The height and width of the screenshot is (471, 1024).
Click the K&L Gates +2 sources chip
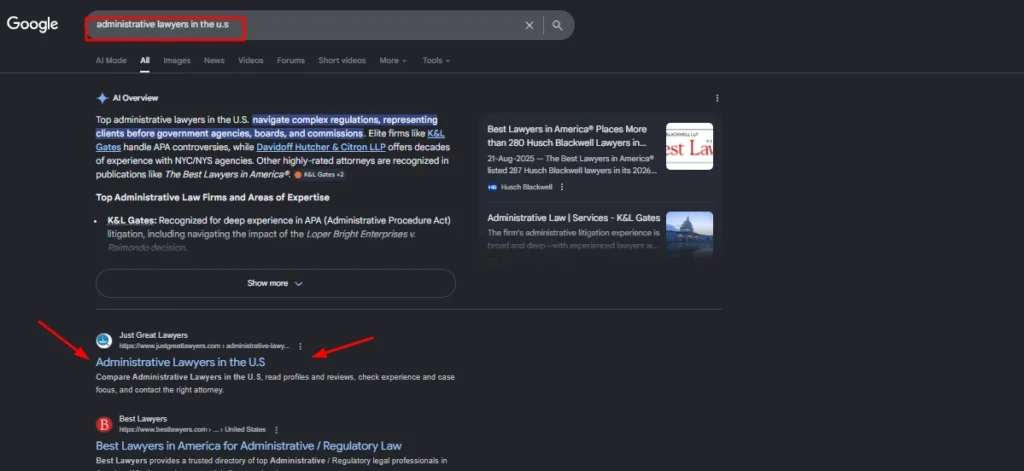[319, 175]
